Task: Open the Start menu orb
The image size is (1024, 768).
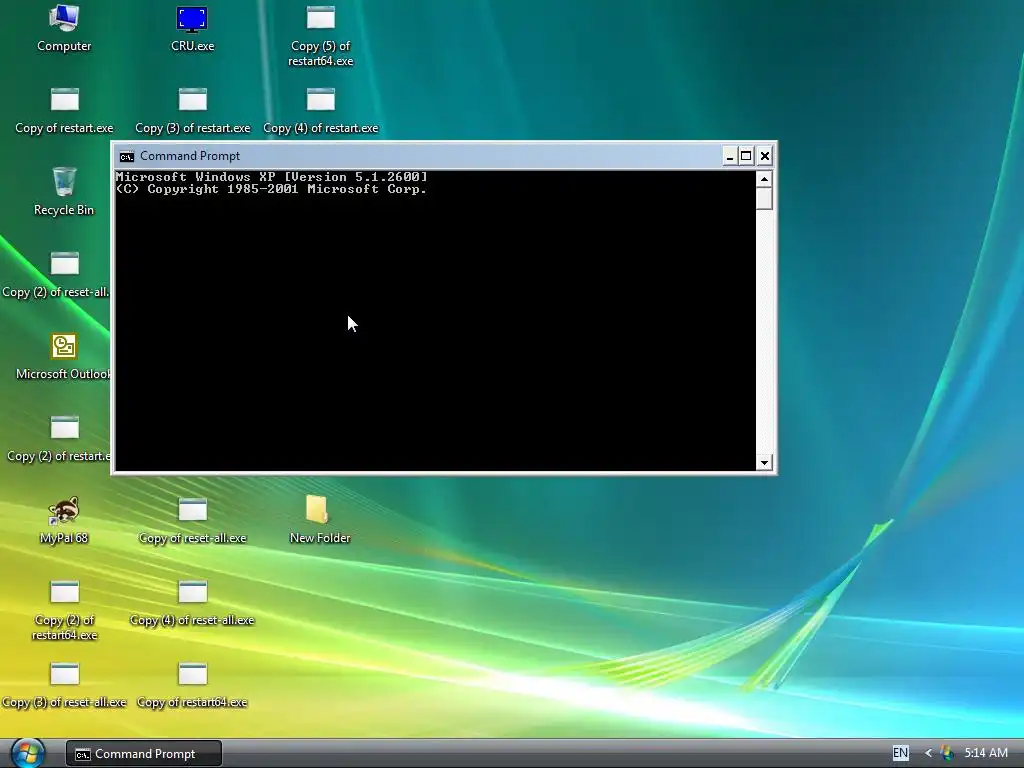Action: (27, 753)
